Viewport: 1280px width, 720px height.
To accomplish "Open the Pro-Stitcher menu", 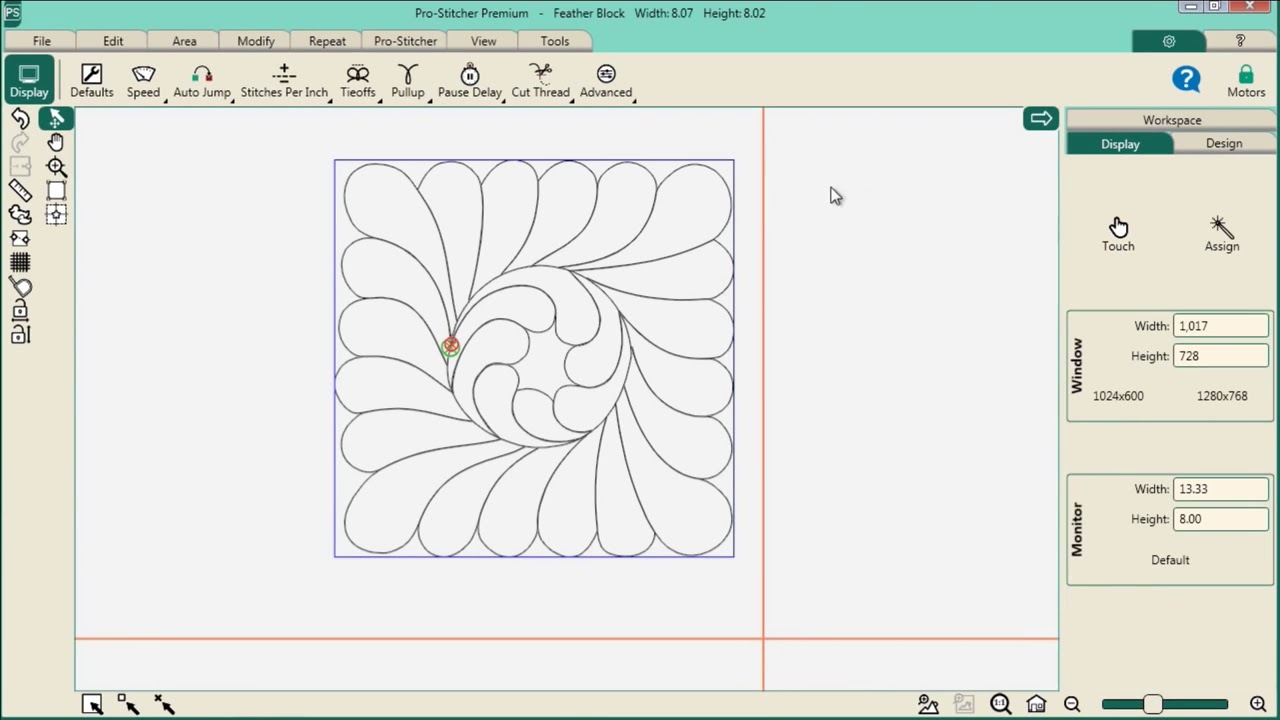I will pos(405,41).
